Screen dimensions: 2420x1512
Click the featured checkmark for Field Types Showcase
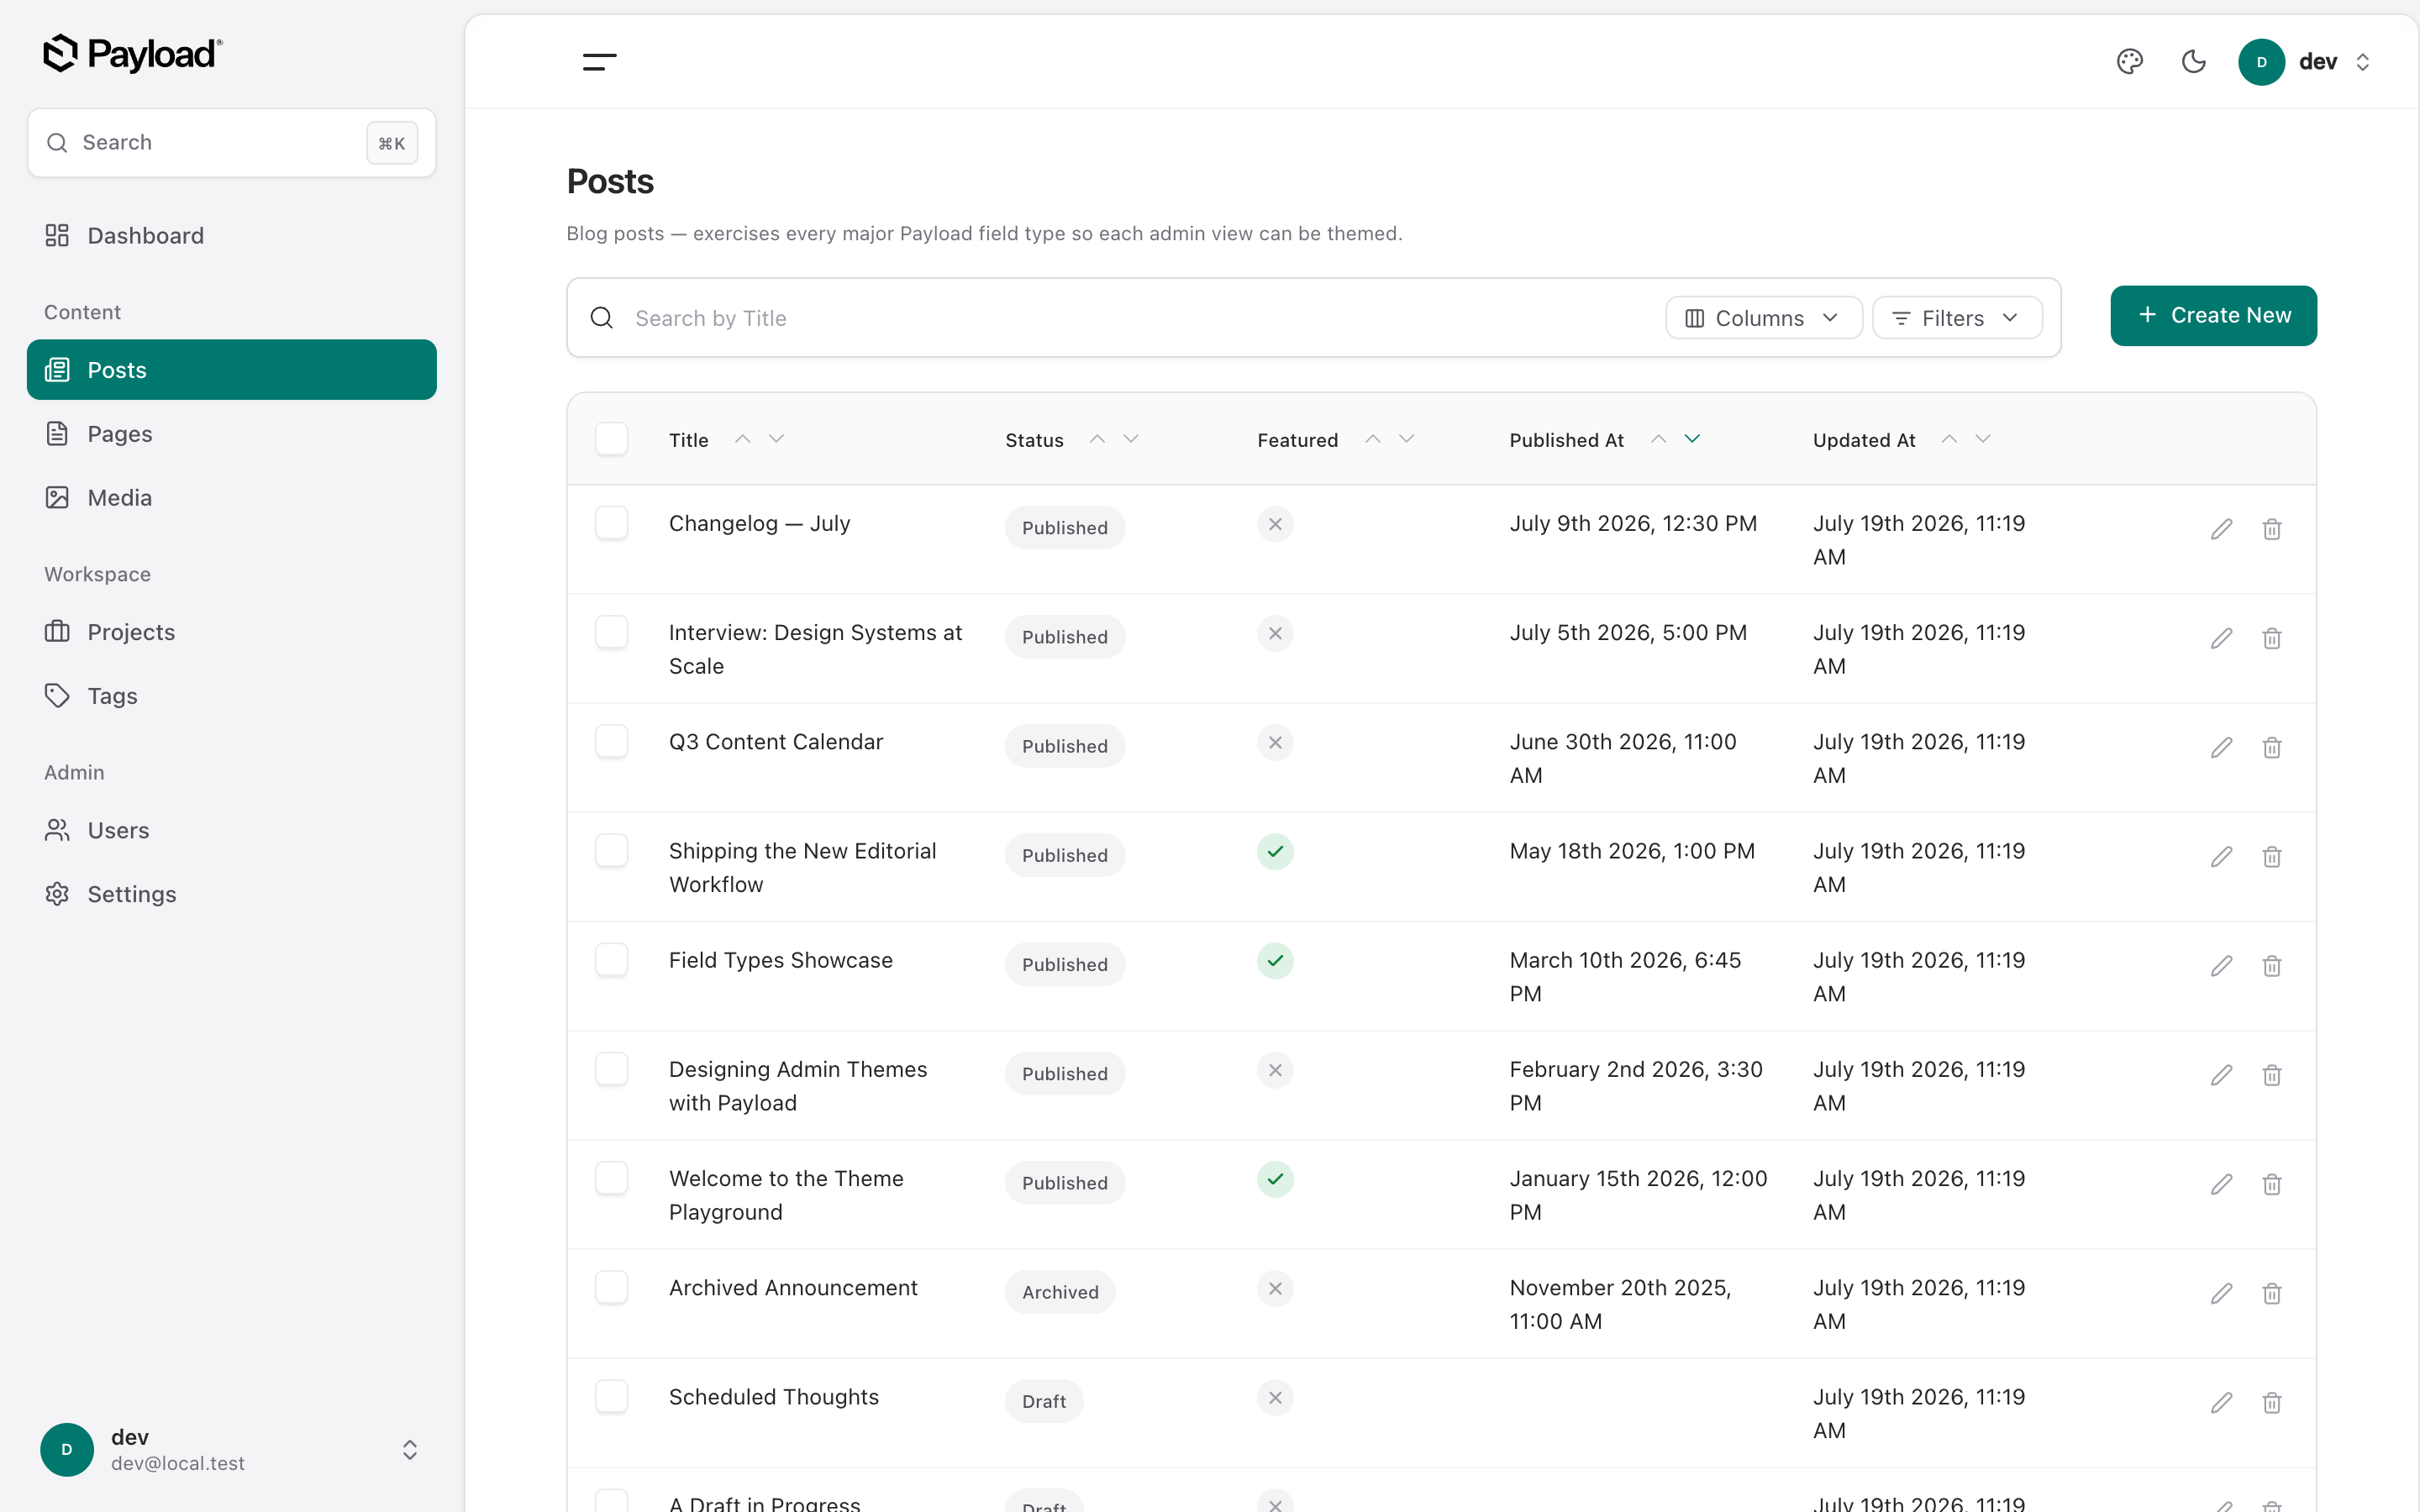(1275, 960)
